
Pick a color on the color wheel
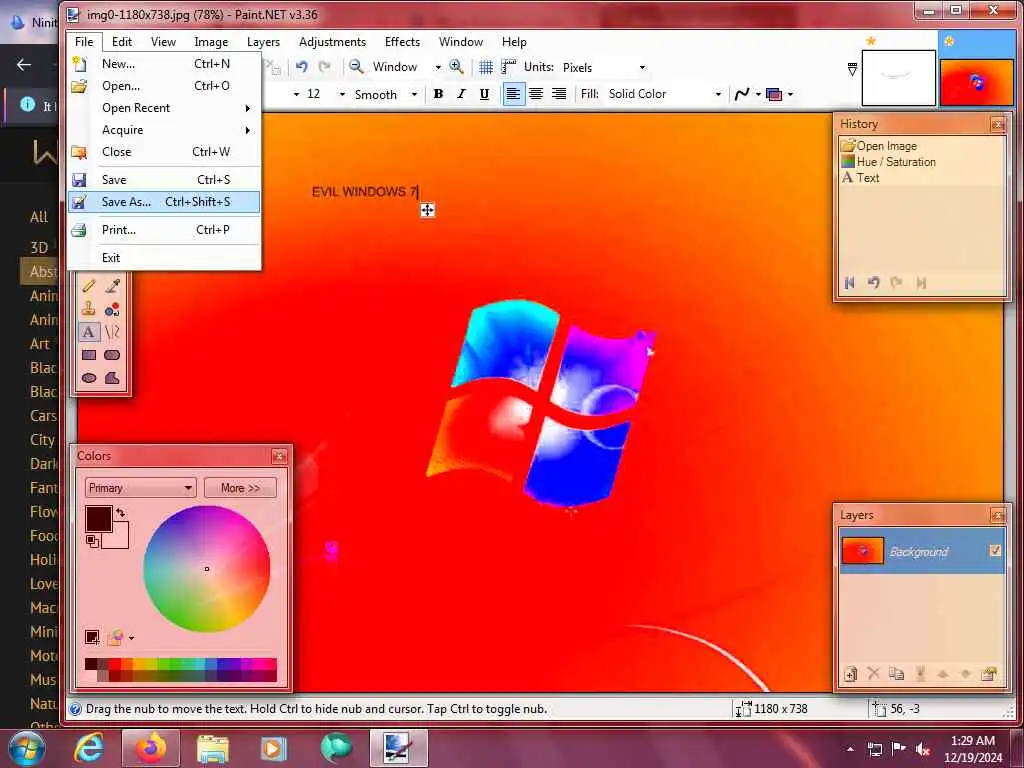206,569
